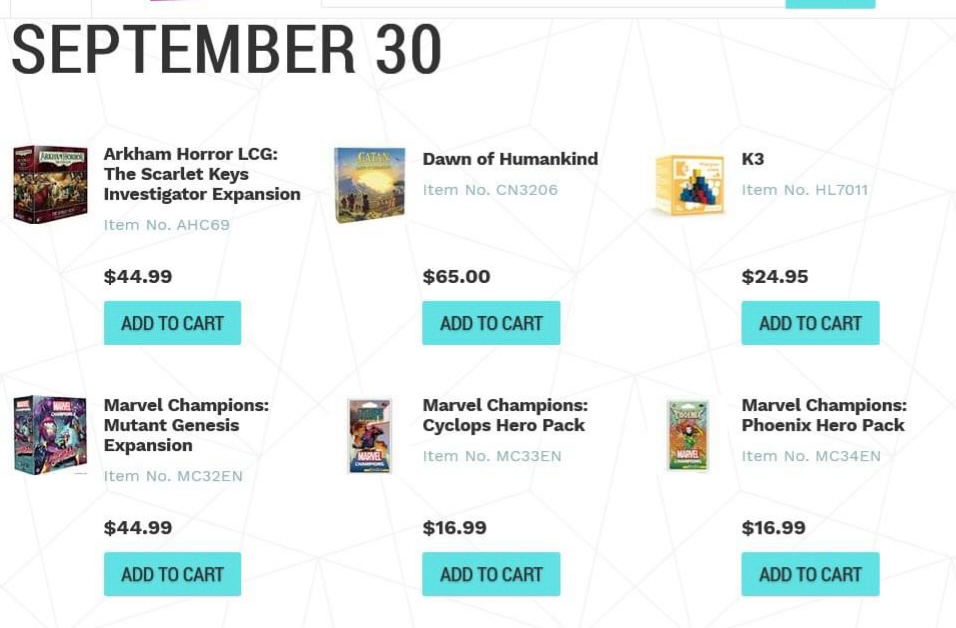
Task: Add Cyclops Hero Pack to cart
Action: tap(491, 574)
